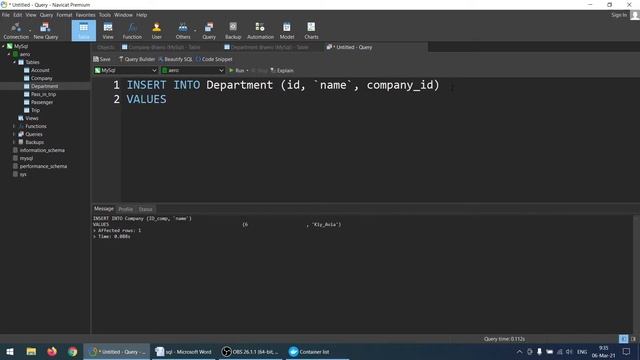Viewport: 640px width, 360px height.
Task: Collapse the MySql connection tree node
Action: (3, 46)
